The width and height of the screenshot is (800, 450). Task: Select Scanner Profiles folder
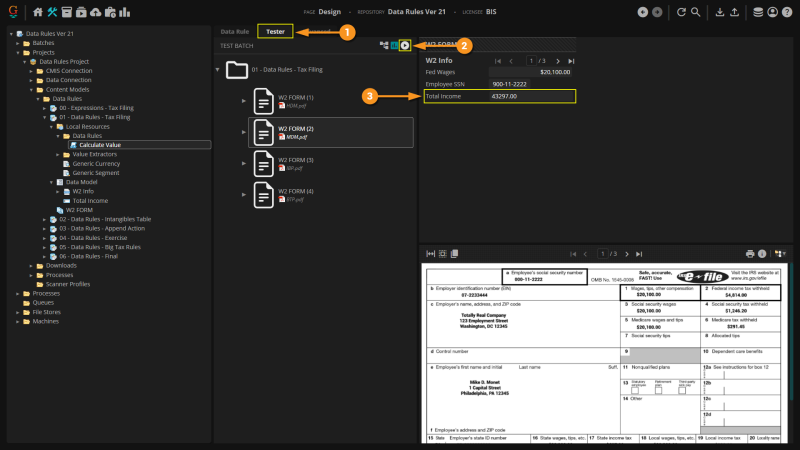coord(68,284)
